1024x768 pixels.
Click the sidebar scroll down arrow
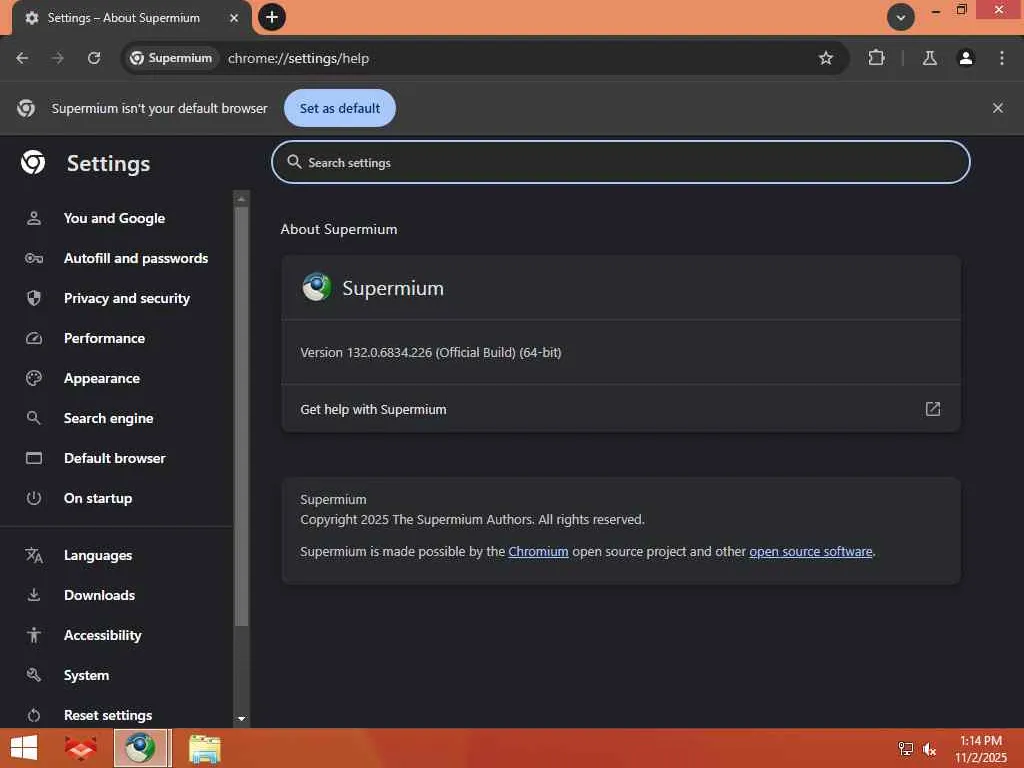[x=242, y=718]
